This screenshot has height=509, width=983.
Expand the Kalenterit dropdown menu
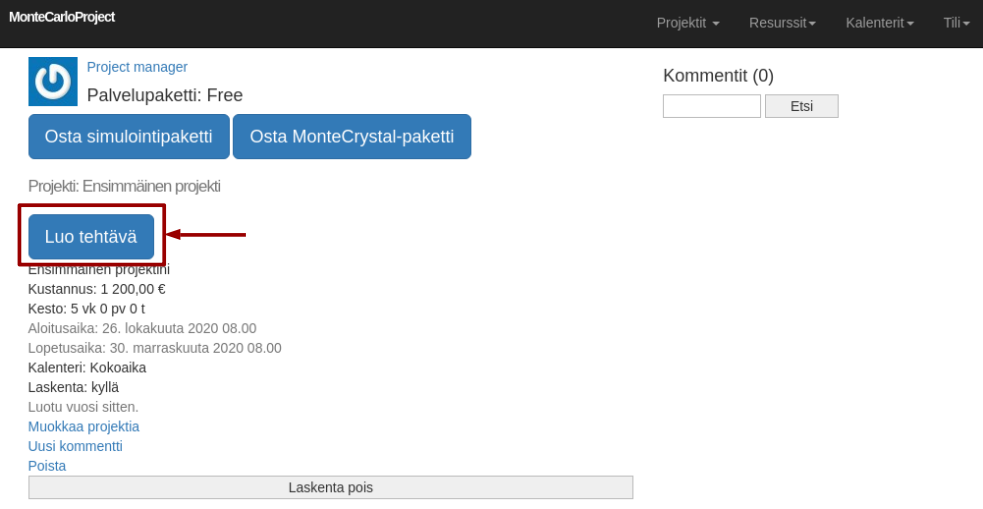pos(879,23)
